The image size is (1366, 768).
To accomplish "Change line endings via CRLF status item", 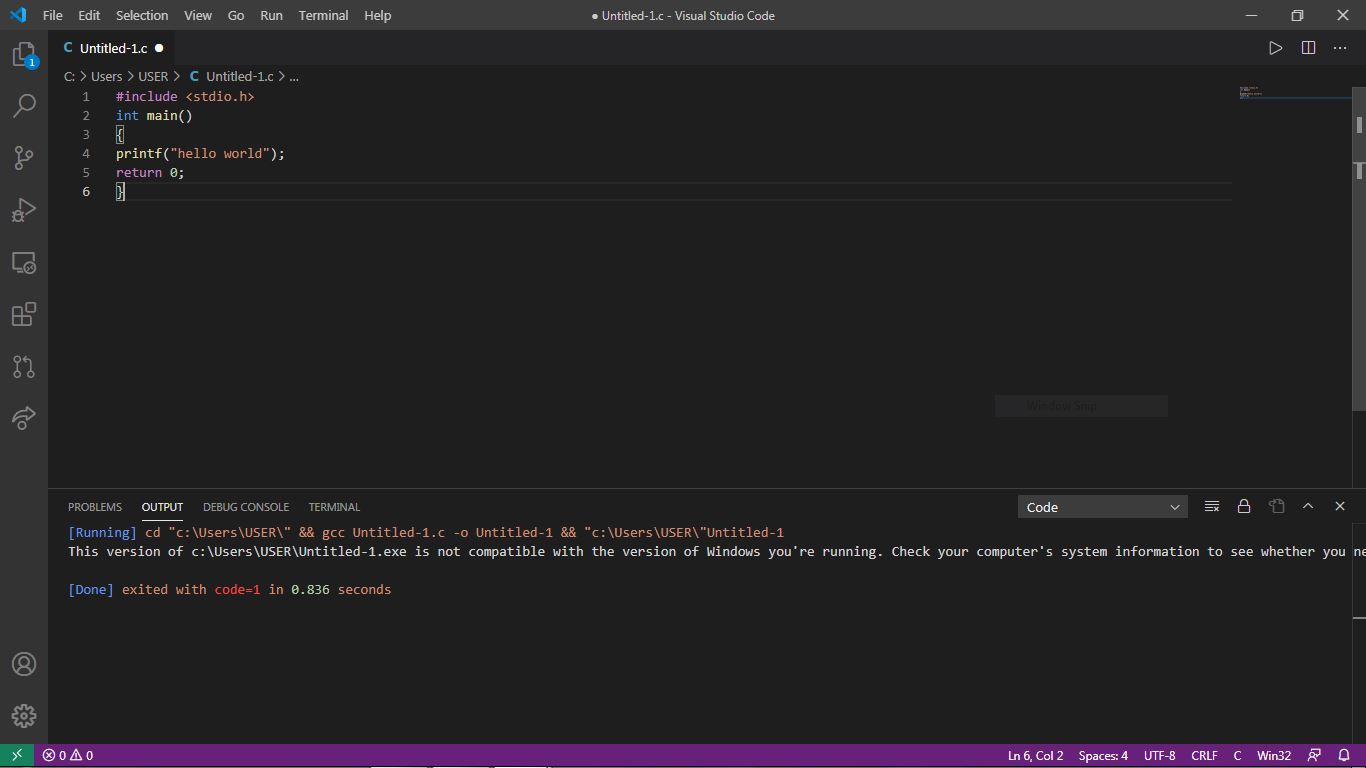I will pyautogui.click(x=1204, y=755).
